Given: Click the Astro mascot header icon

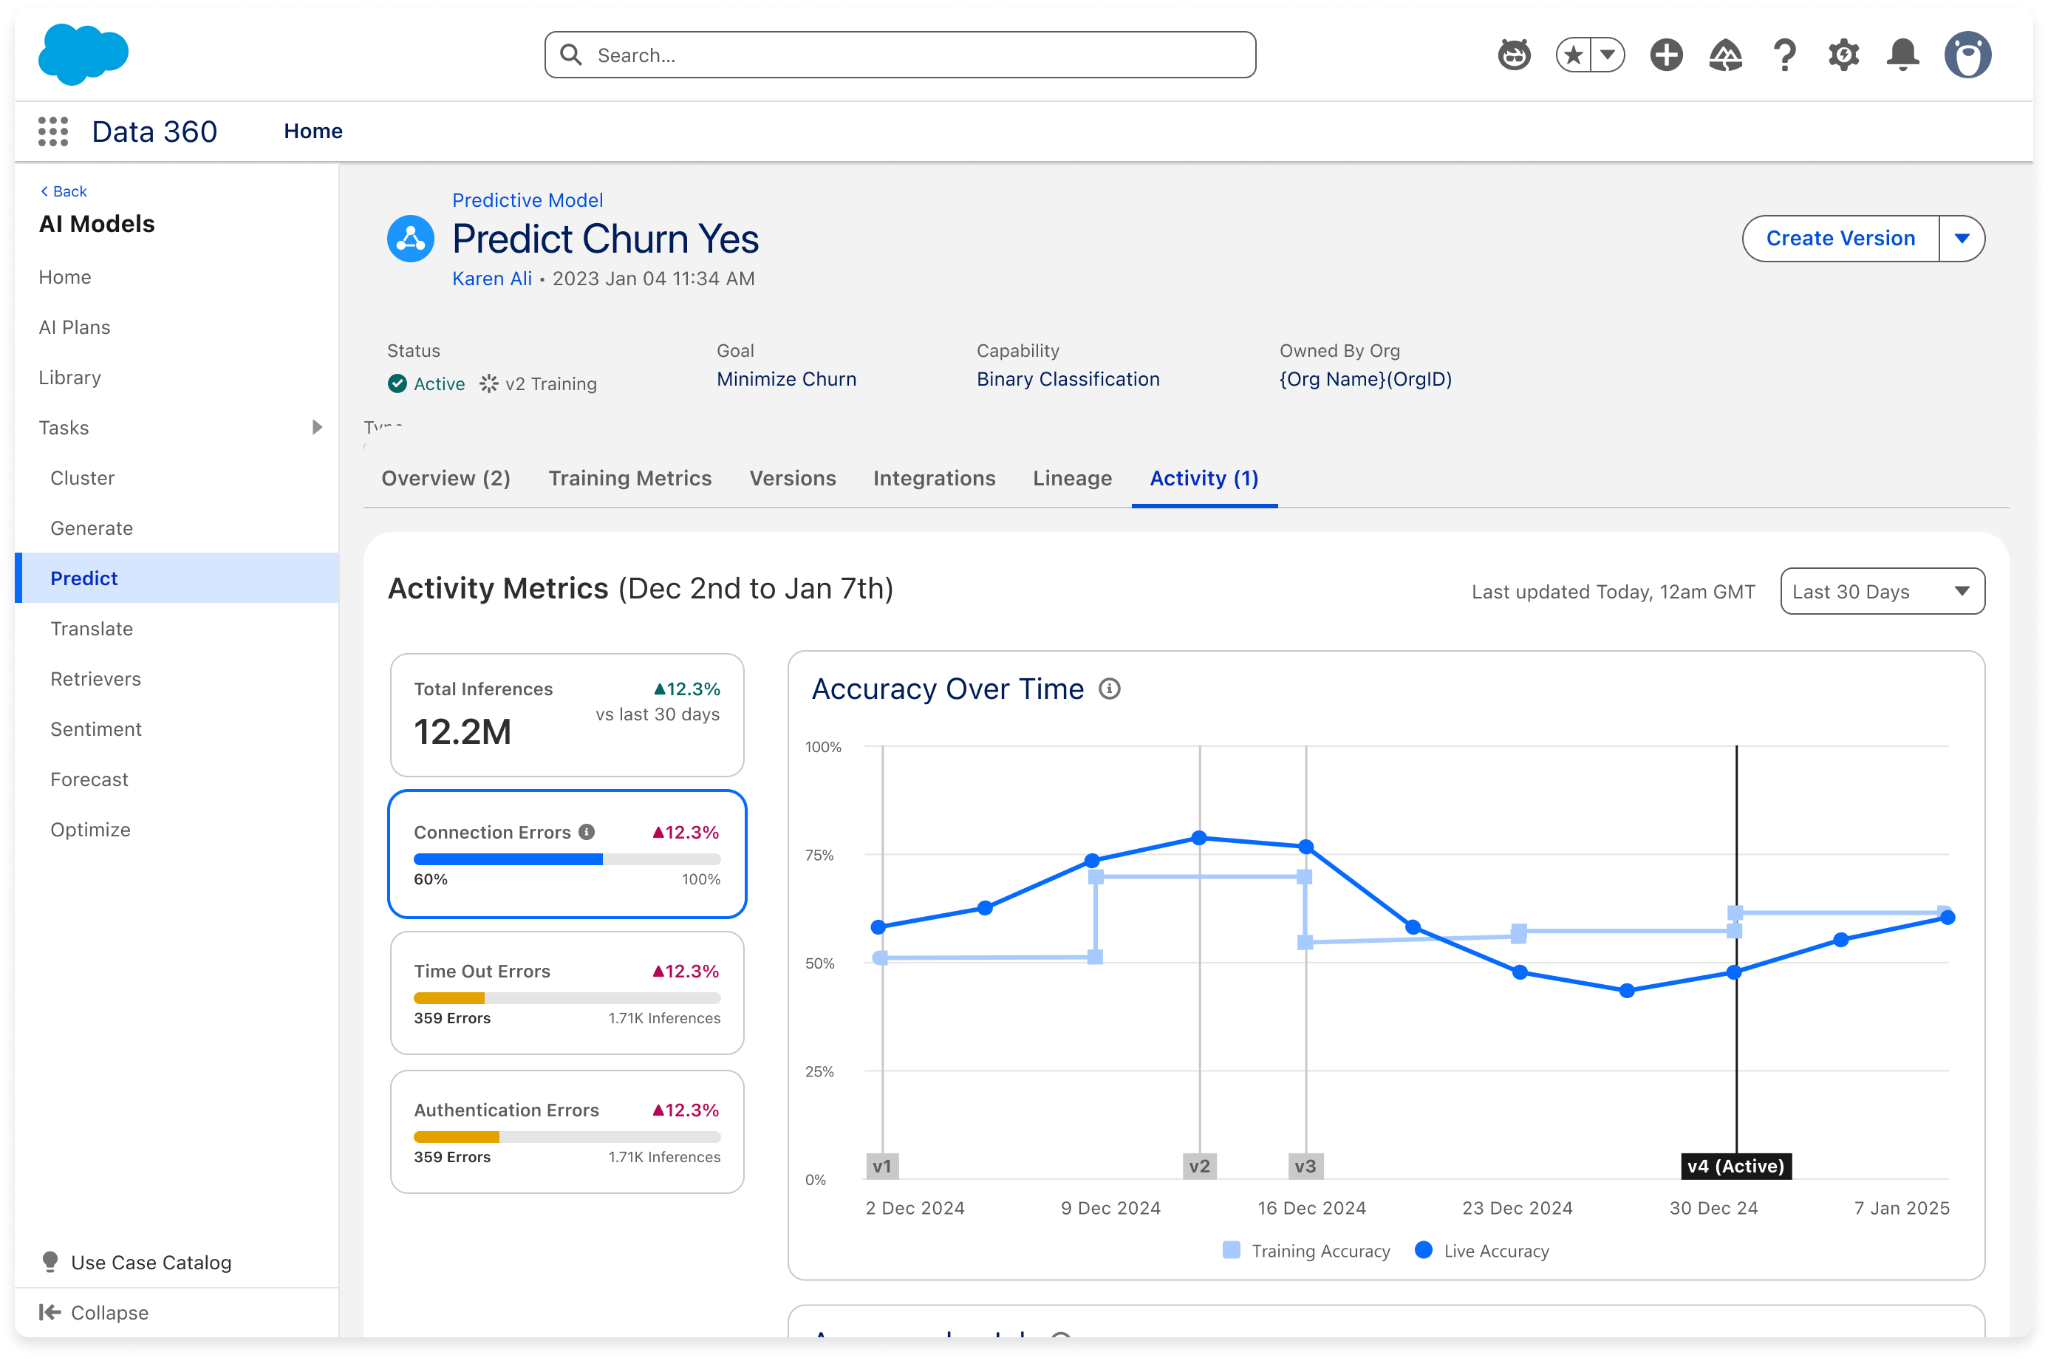Looking at the screenshot, I should pyautogui.click(x=1514, y=55).
